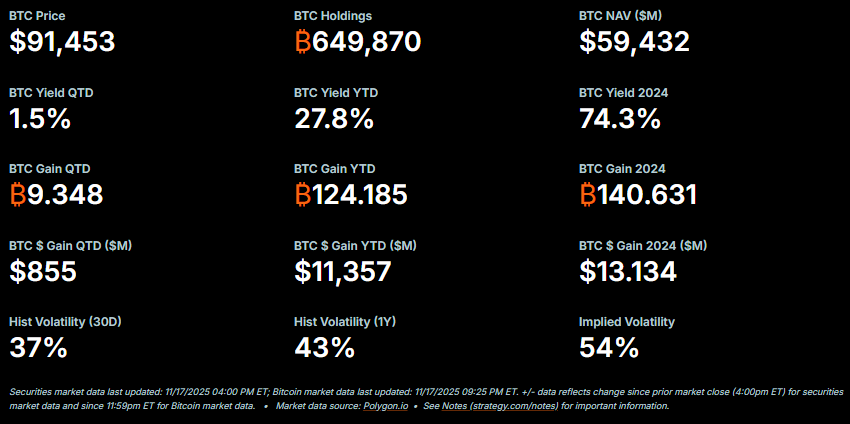Click the Implied Volatility label

(626, 322)
